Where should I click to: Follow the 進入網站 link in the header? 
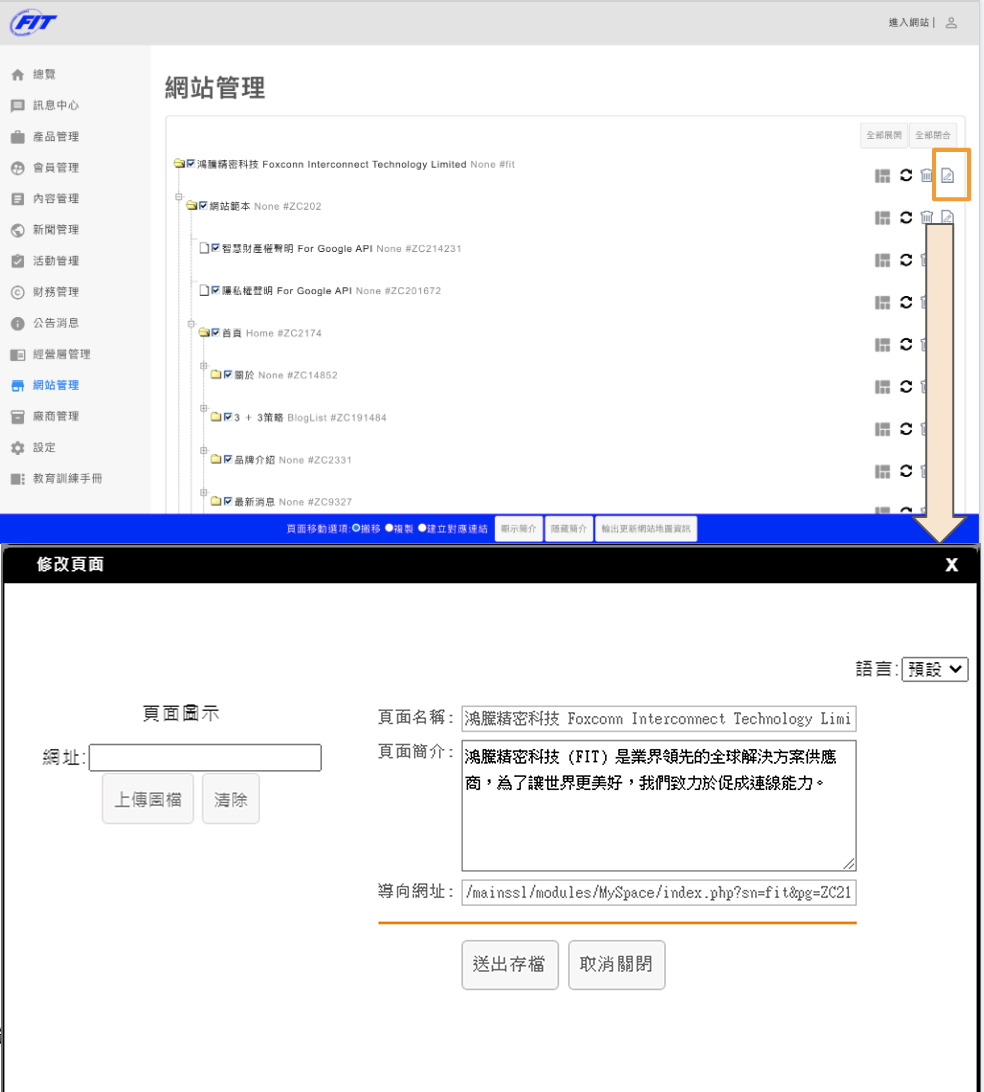point(908,23)
